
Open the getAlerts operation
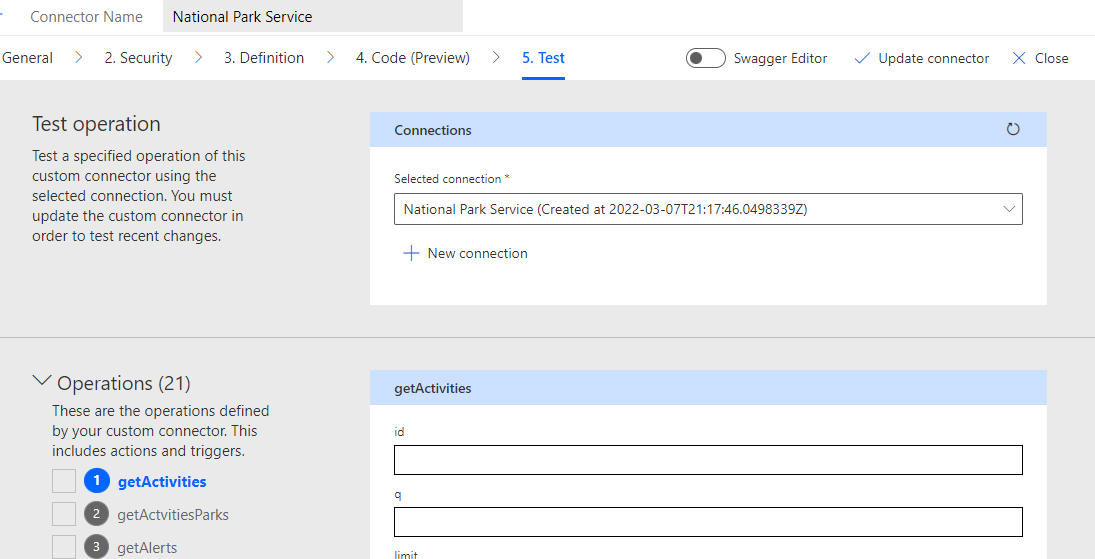coord(147,548)
